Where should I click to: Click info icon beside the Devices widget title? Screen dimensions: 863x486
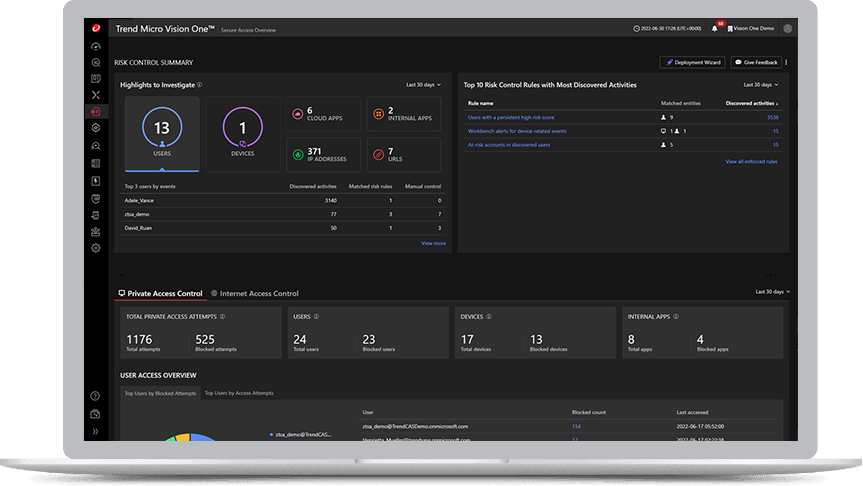point(489,316)
